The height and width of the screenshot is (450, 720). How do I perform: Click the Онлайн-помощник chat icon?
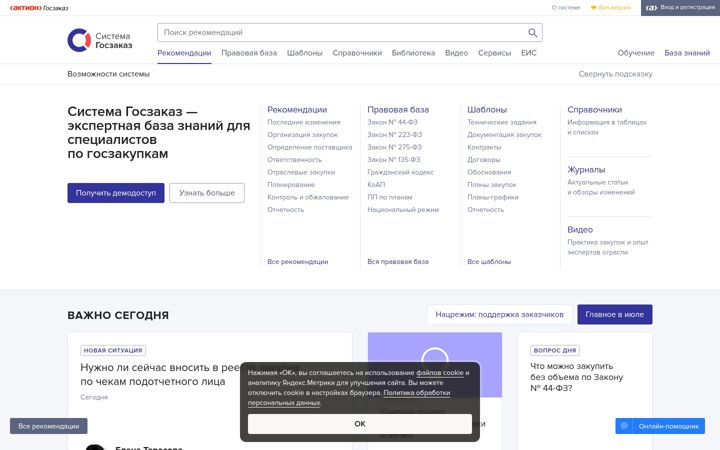pos(624,426)
